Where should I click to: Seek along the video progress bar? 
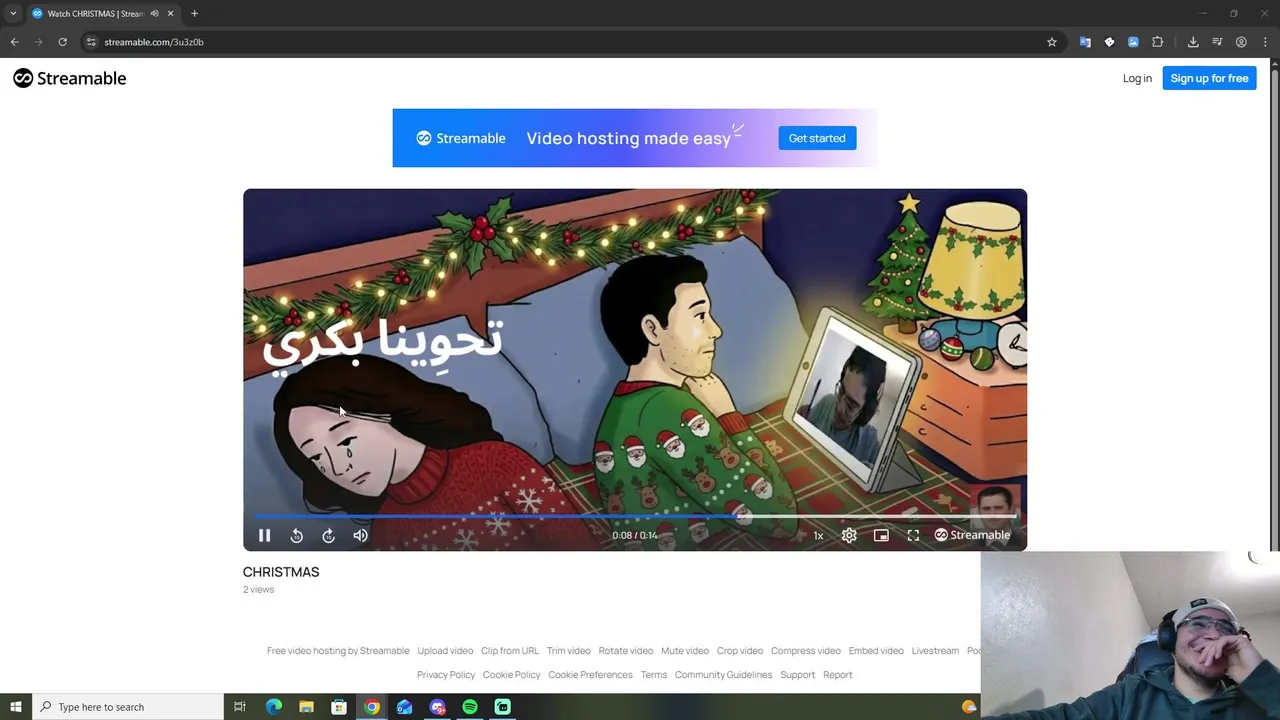click(634, 516)
